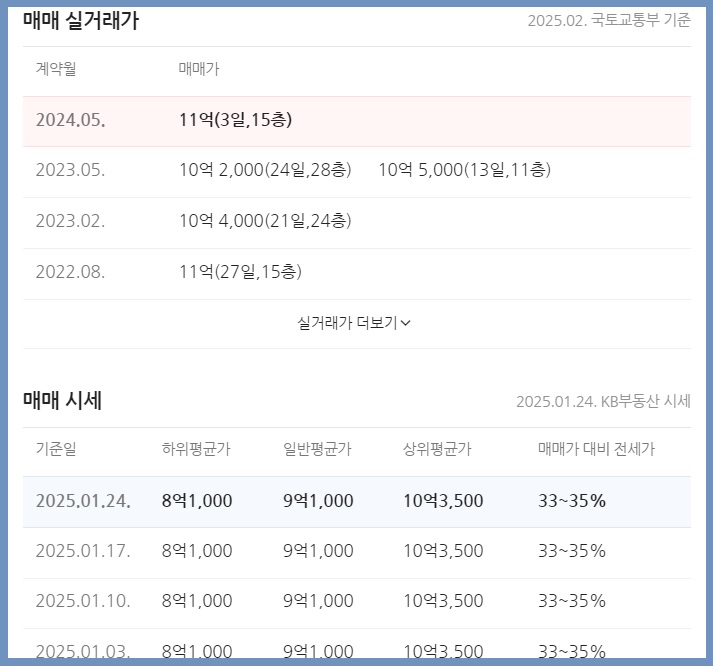Viewport: 713px width, 666px height.
Task: Select the 2023.02. contract month cell
Action: [x=70, y=221]
